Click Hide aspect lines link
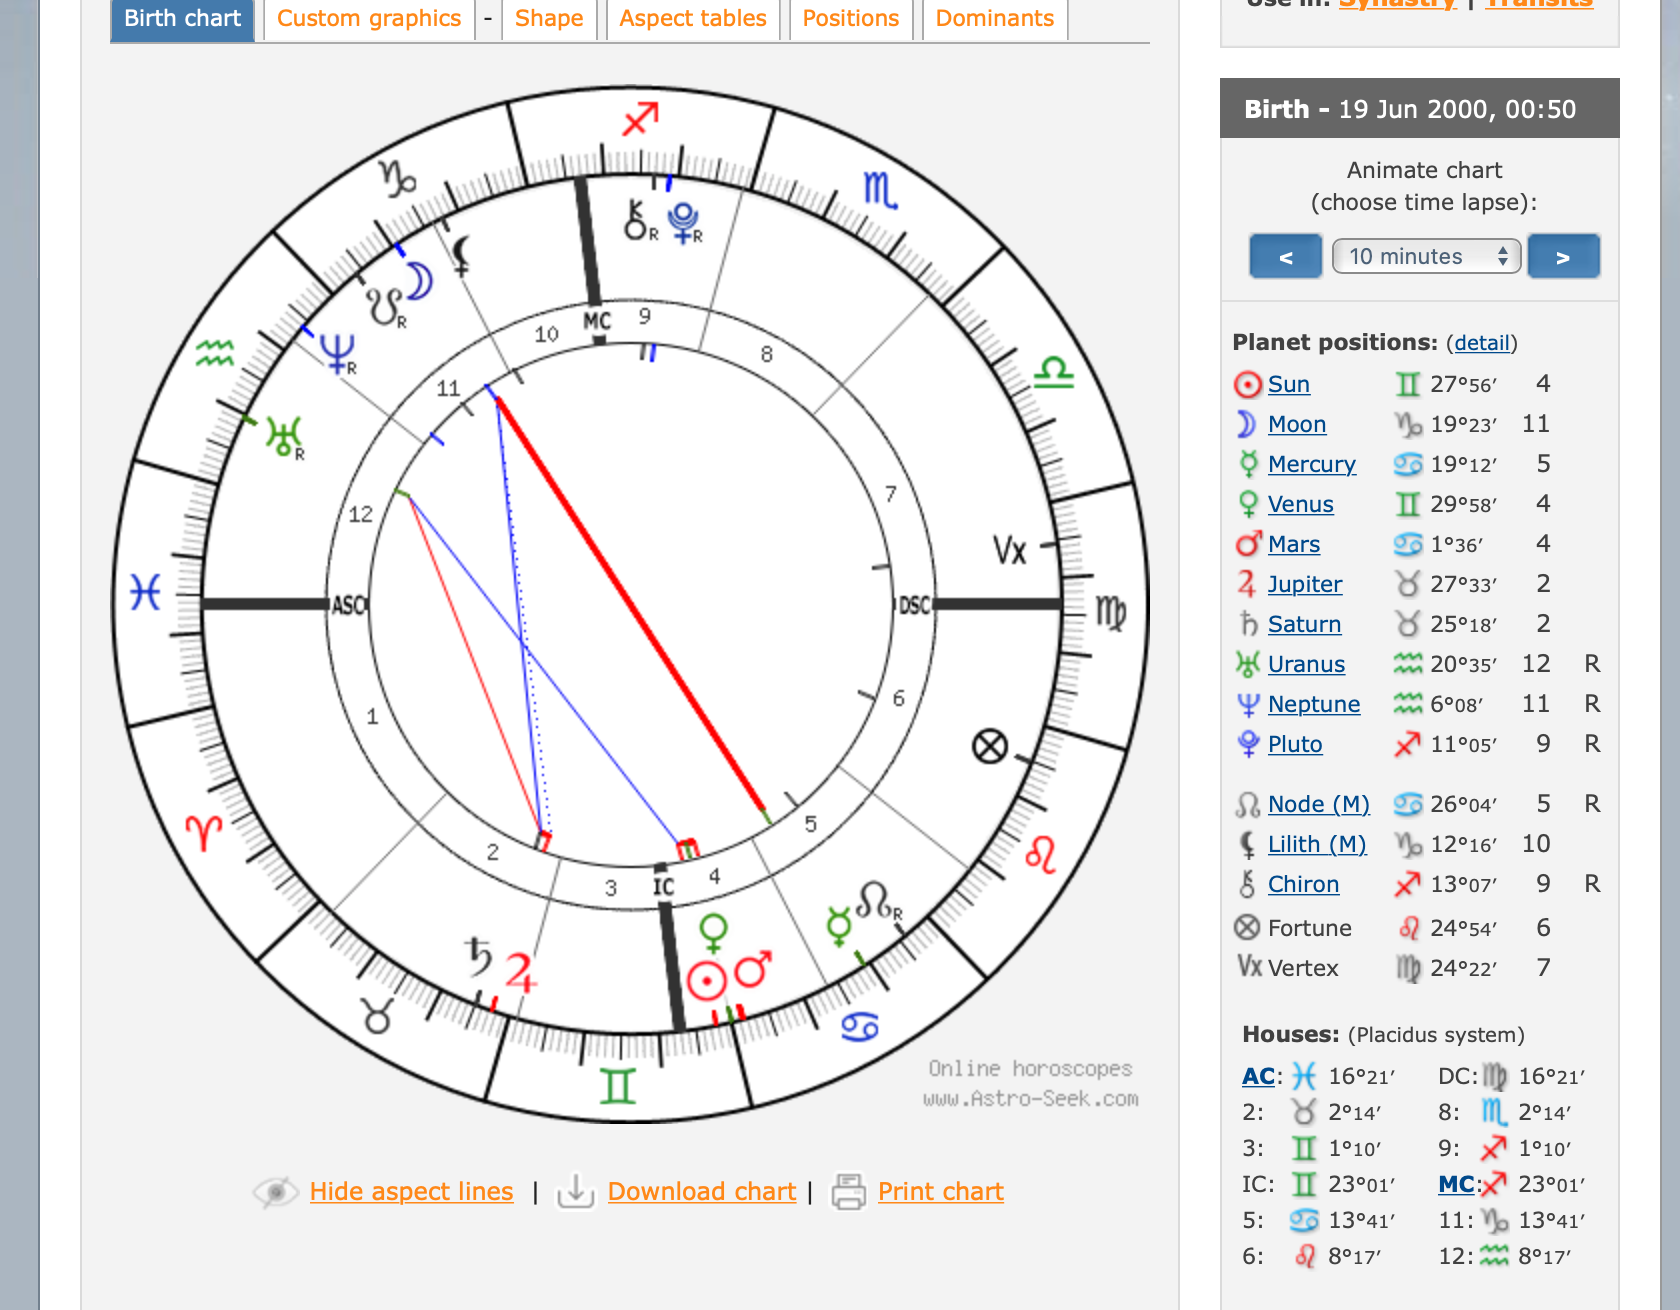This screenshot has width=1680, height=1310. pyautogui.click(x=411, y=1191)
